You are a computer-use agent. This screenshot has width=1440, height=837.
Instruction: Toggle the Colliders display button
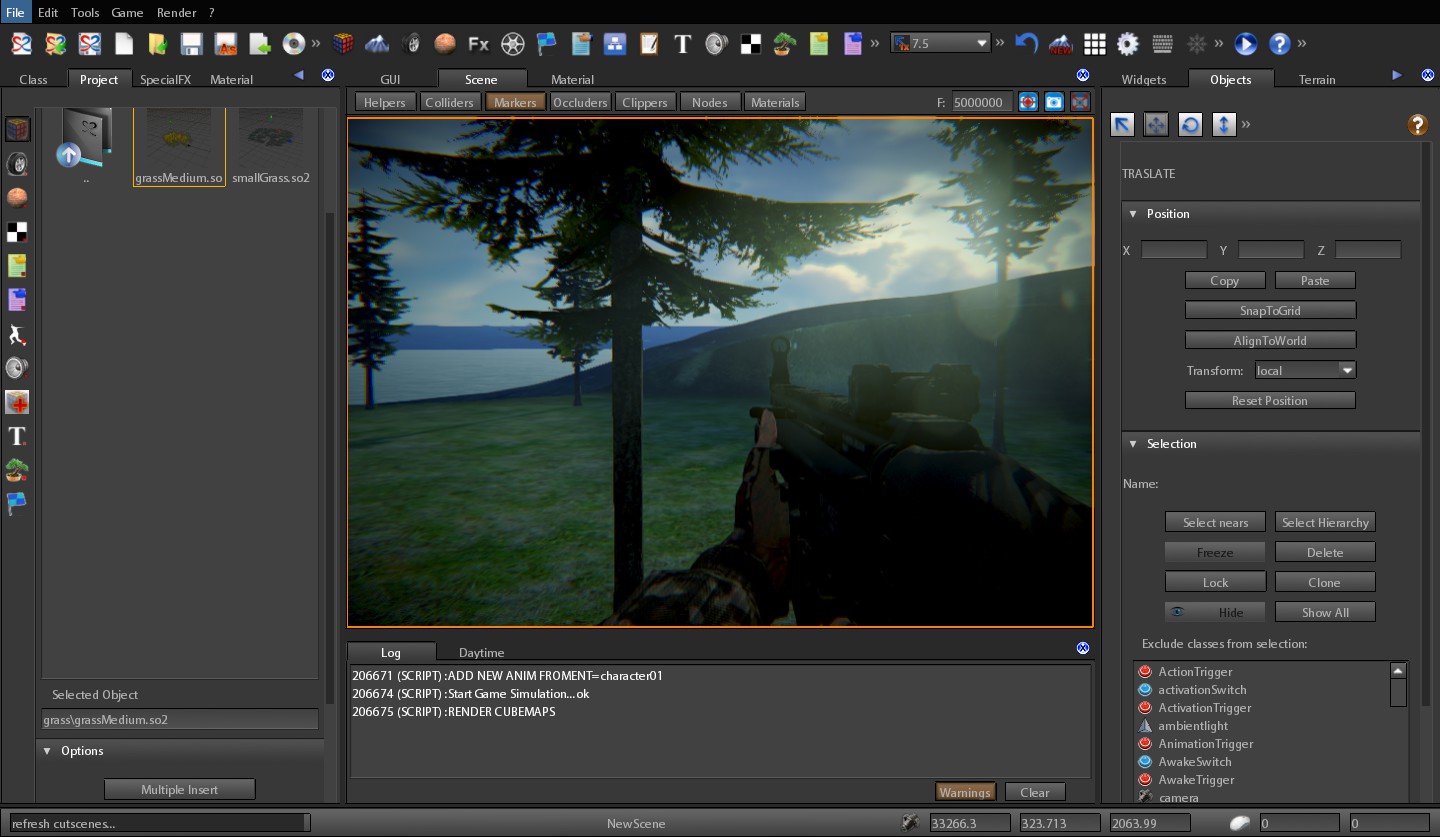[449, 102]
